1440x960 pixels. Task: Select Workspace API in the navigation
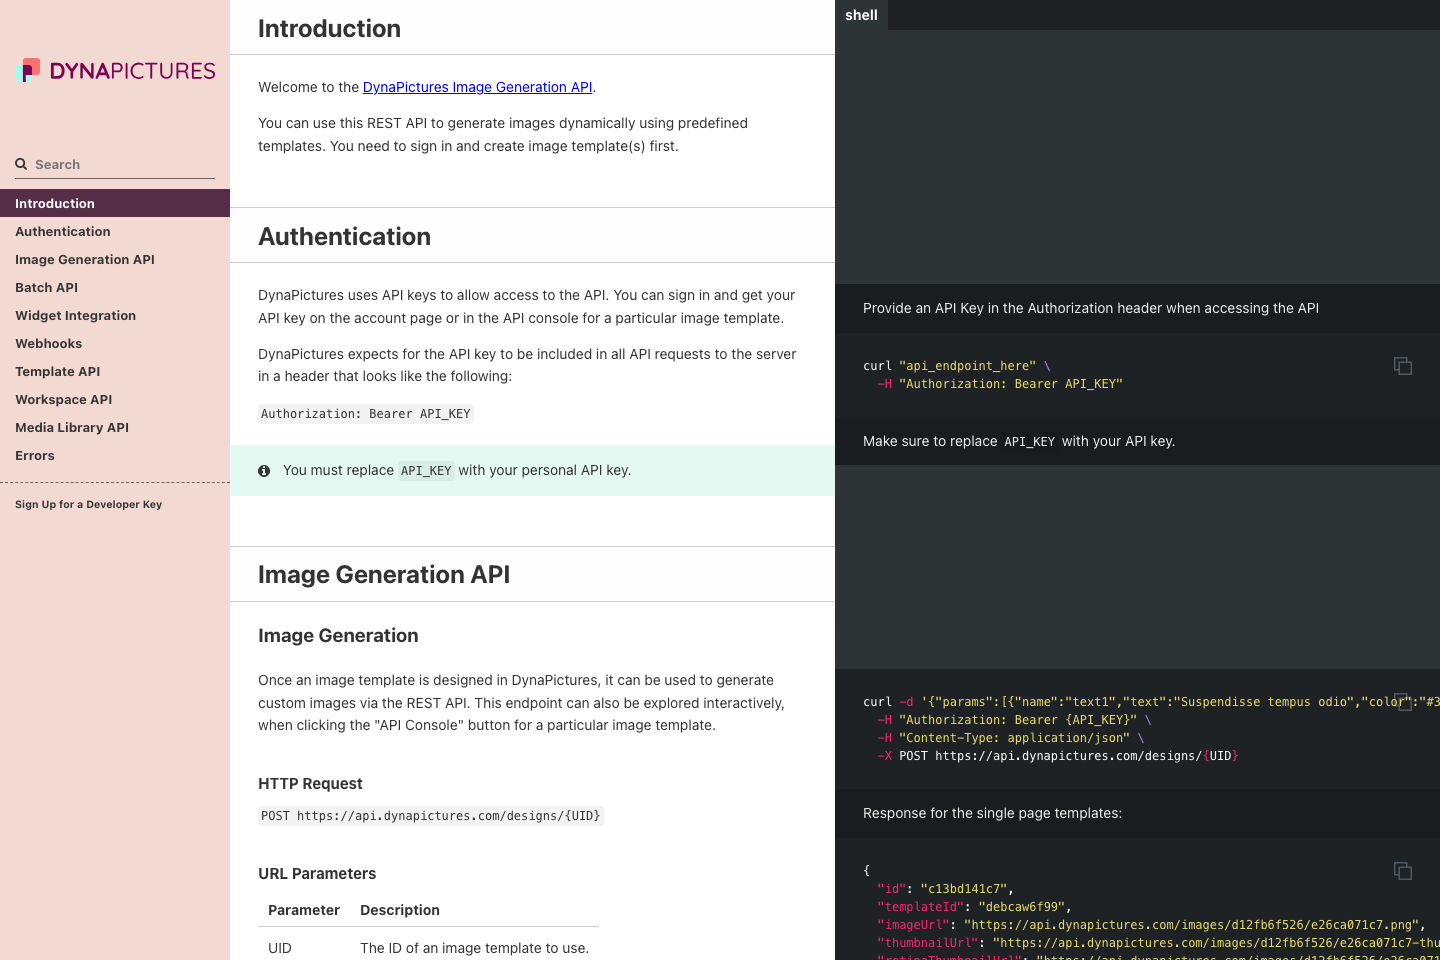click(63, 399)
